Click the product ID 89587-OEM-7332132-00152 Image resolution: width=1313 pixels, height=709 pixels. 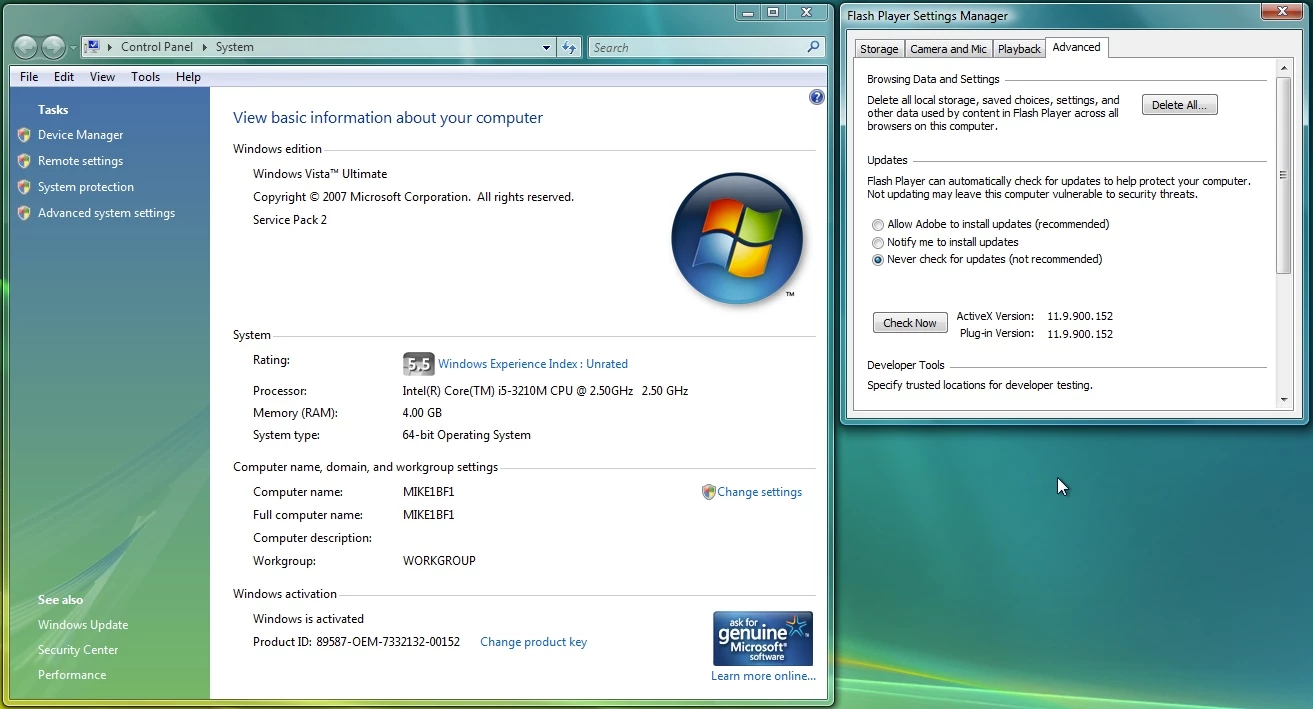[388, 642]
